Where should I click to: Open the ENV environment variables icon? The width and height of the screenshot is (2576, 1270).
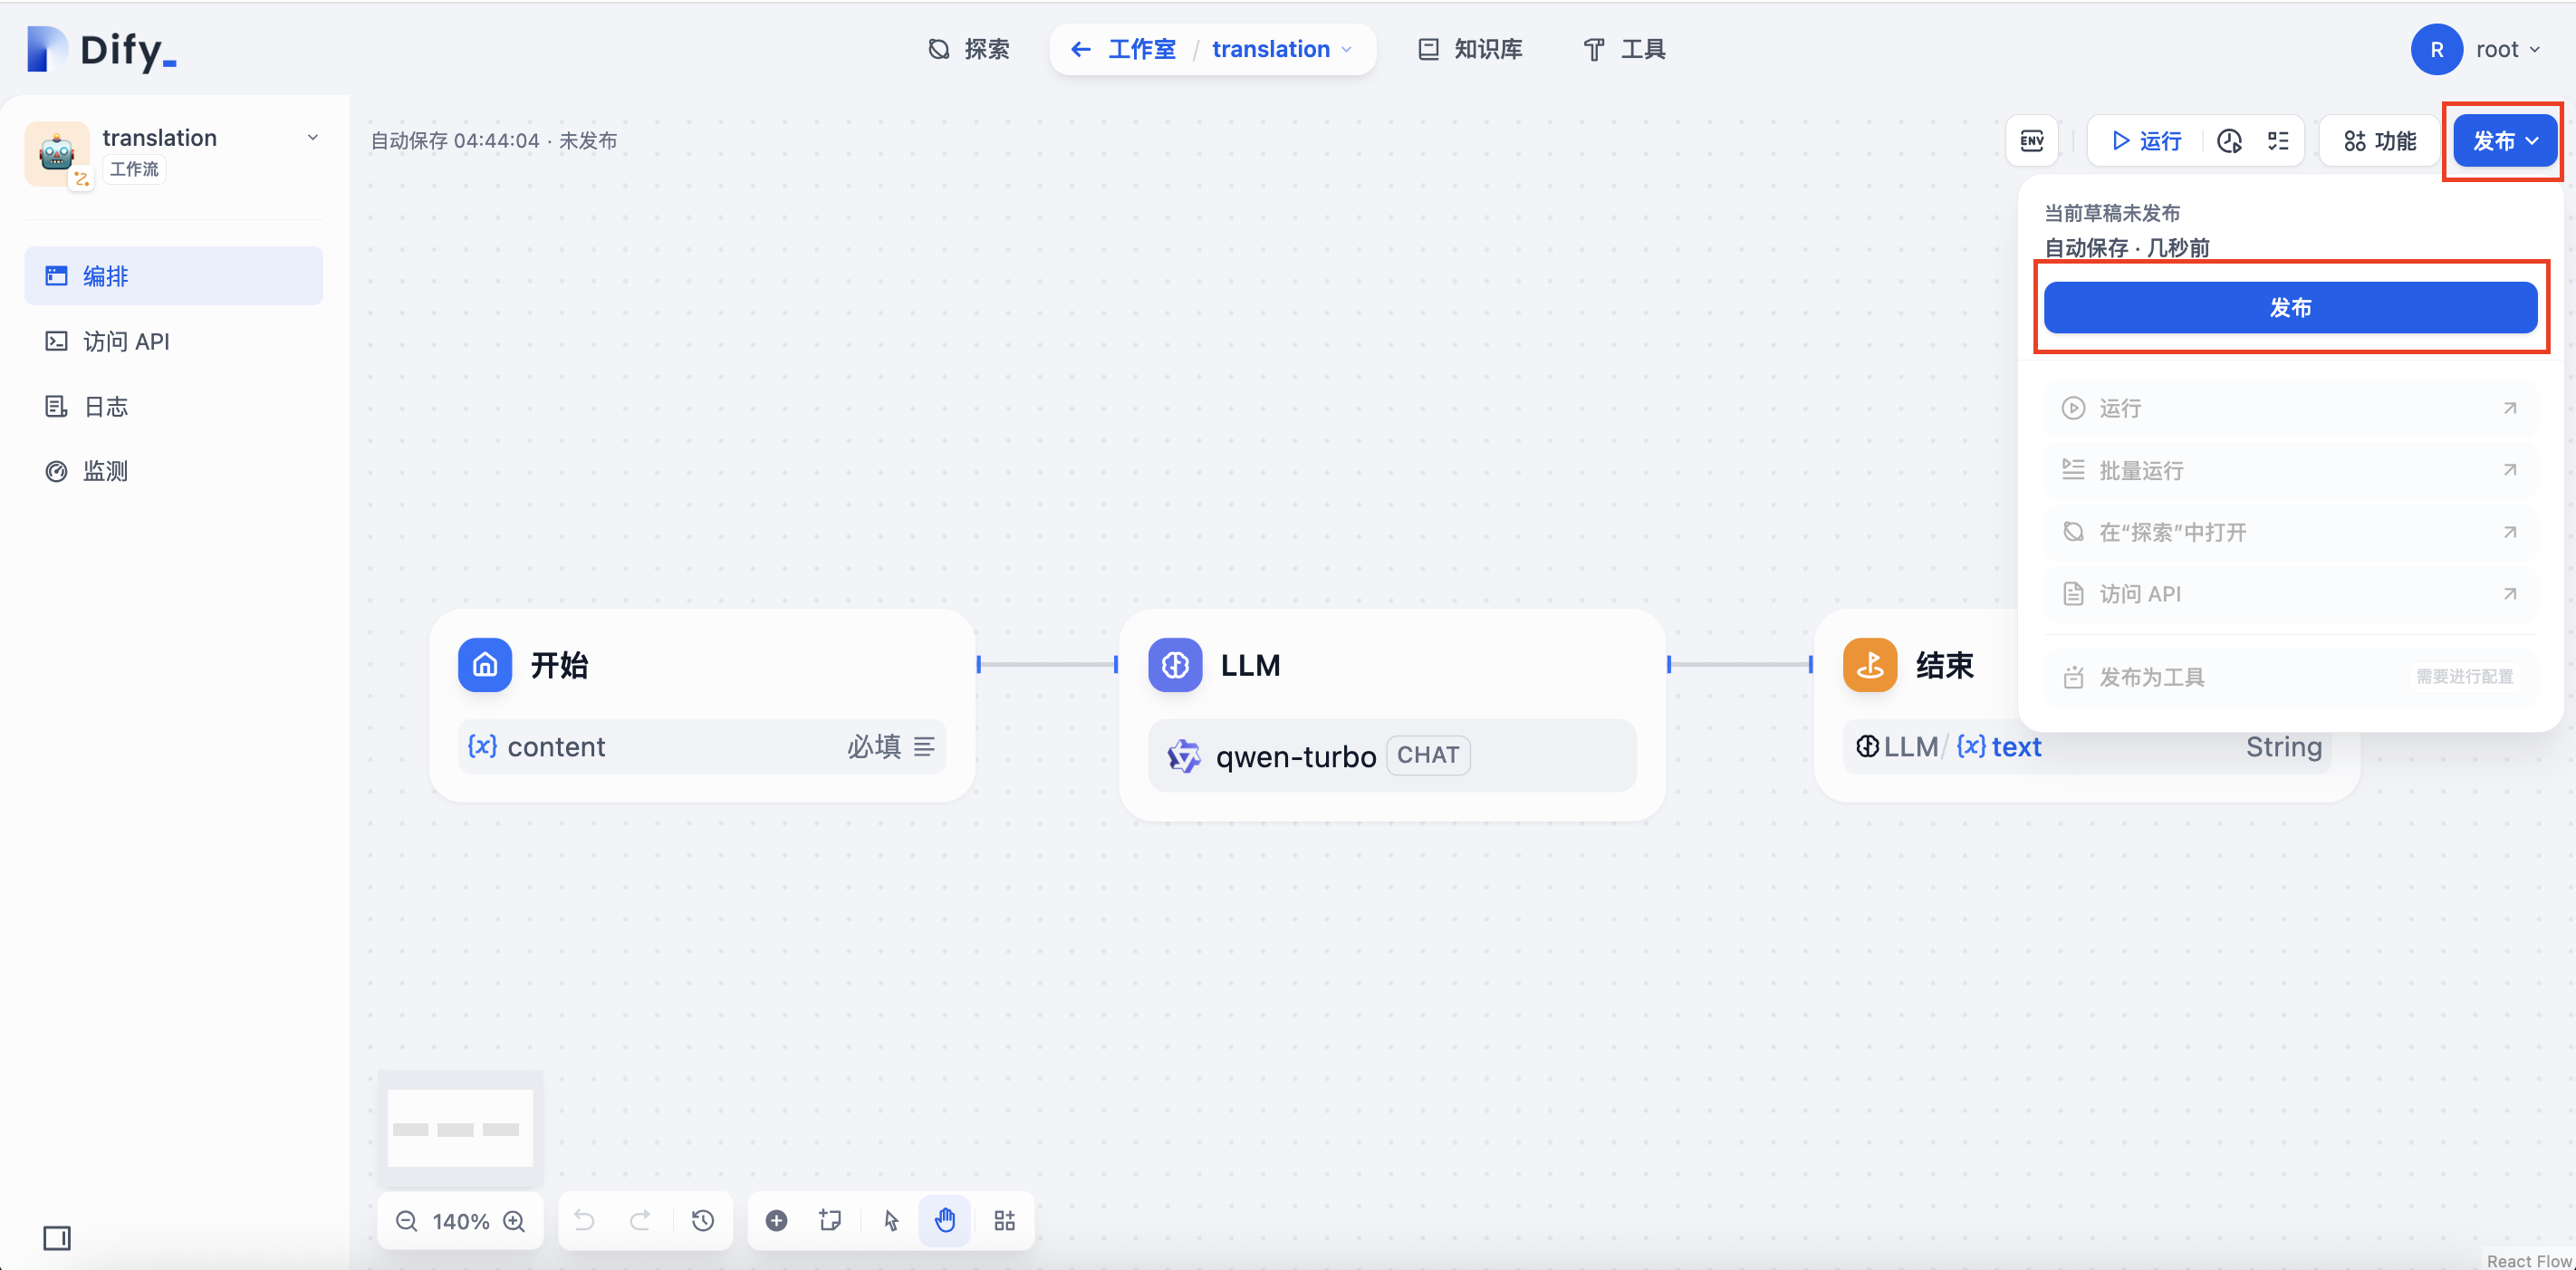tap(2031, 141)
